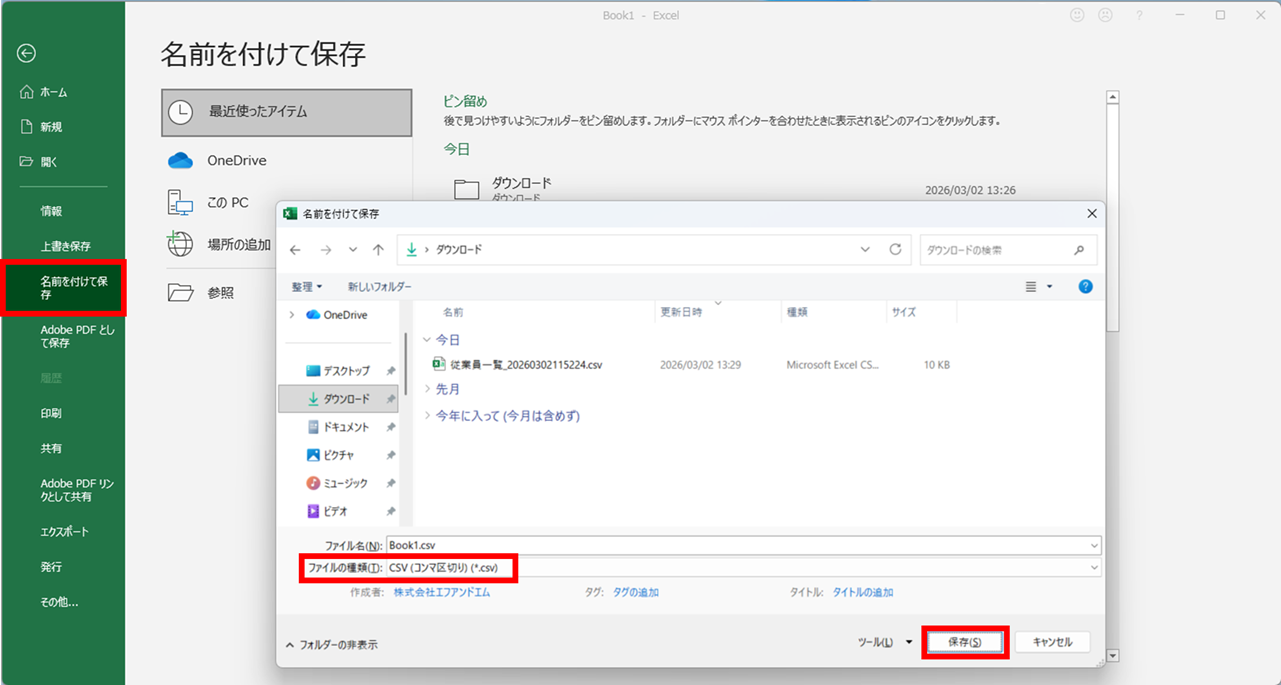The width and height of the screenshot is (1281, 685).
Task: Expand the OneDrive tree node
Action: click(291, 315)
